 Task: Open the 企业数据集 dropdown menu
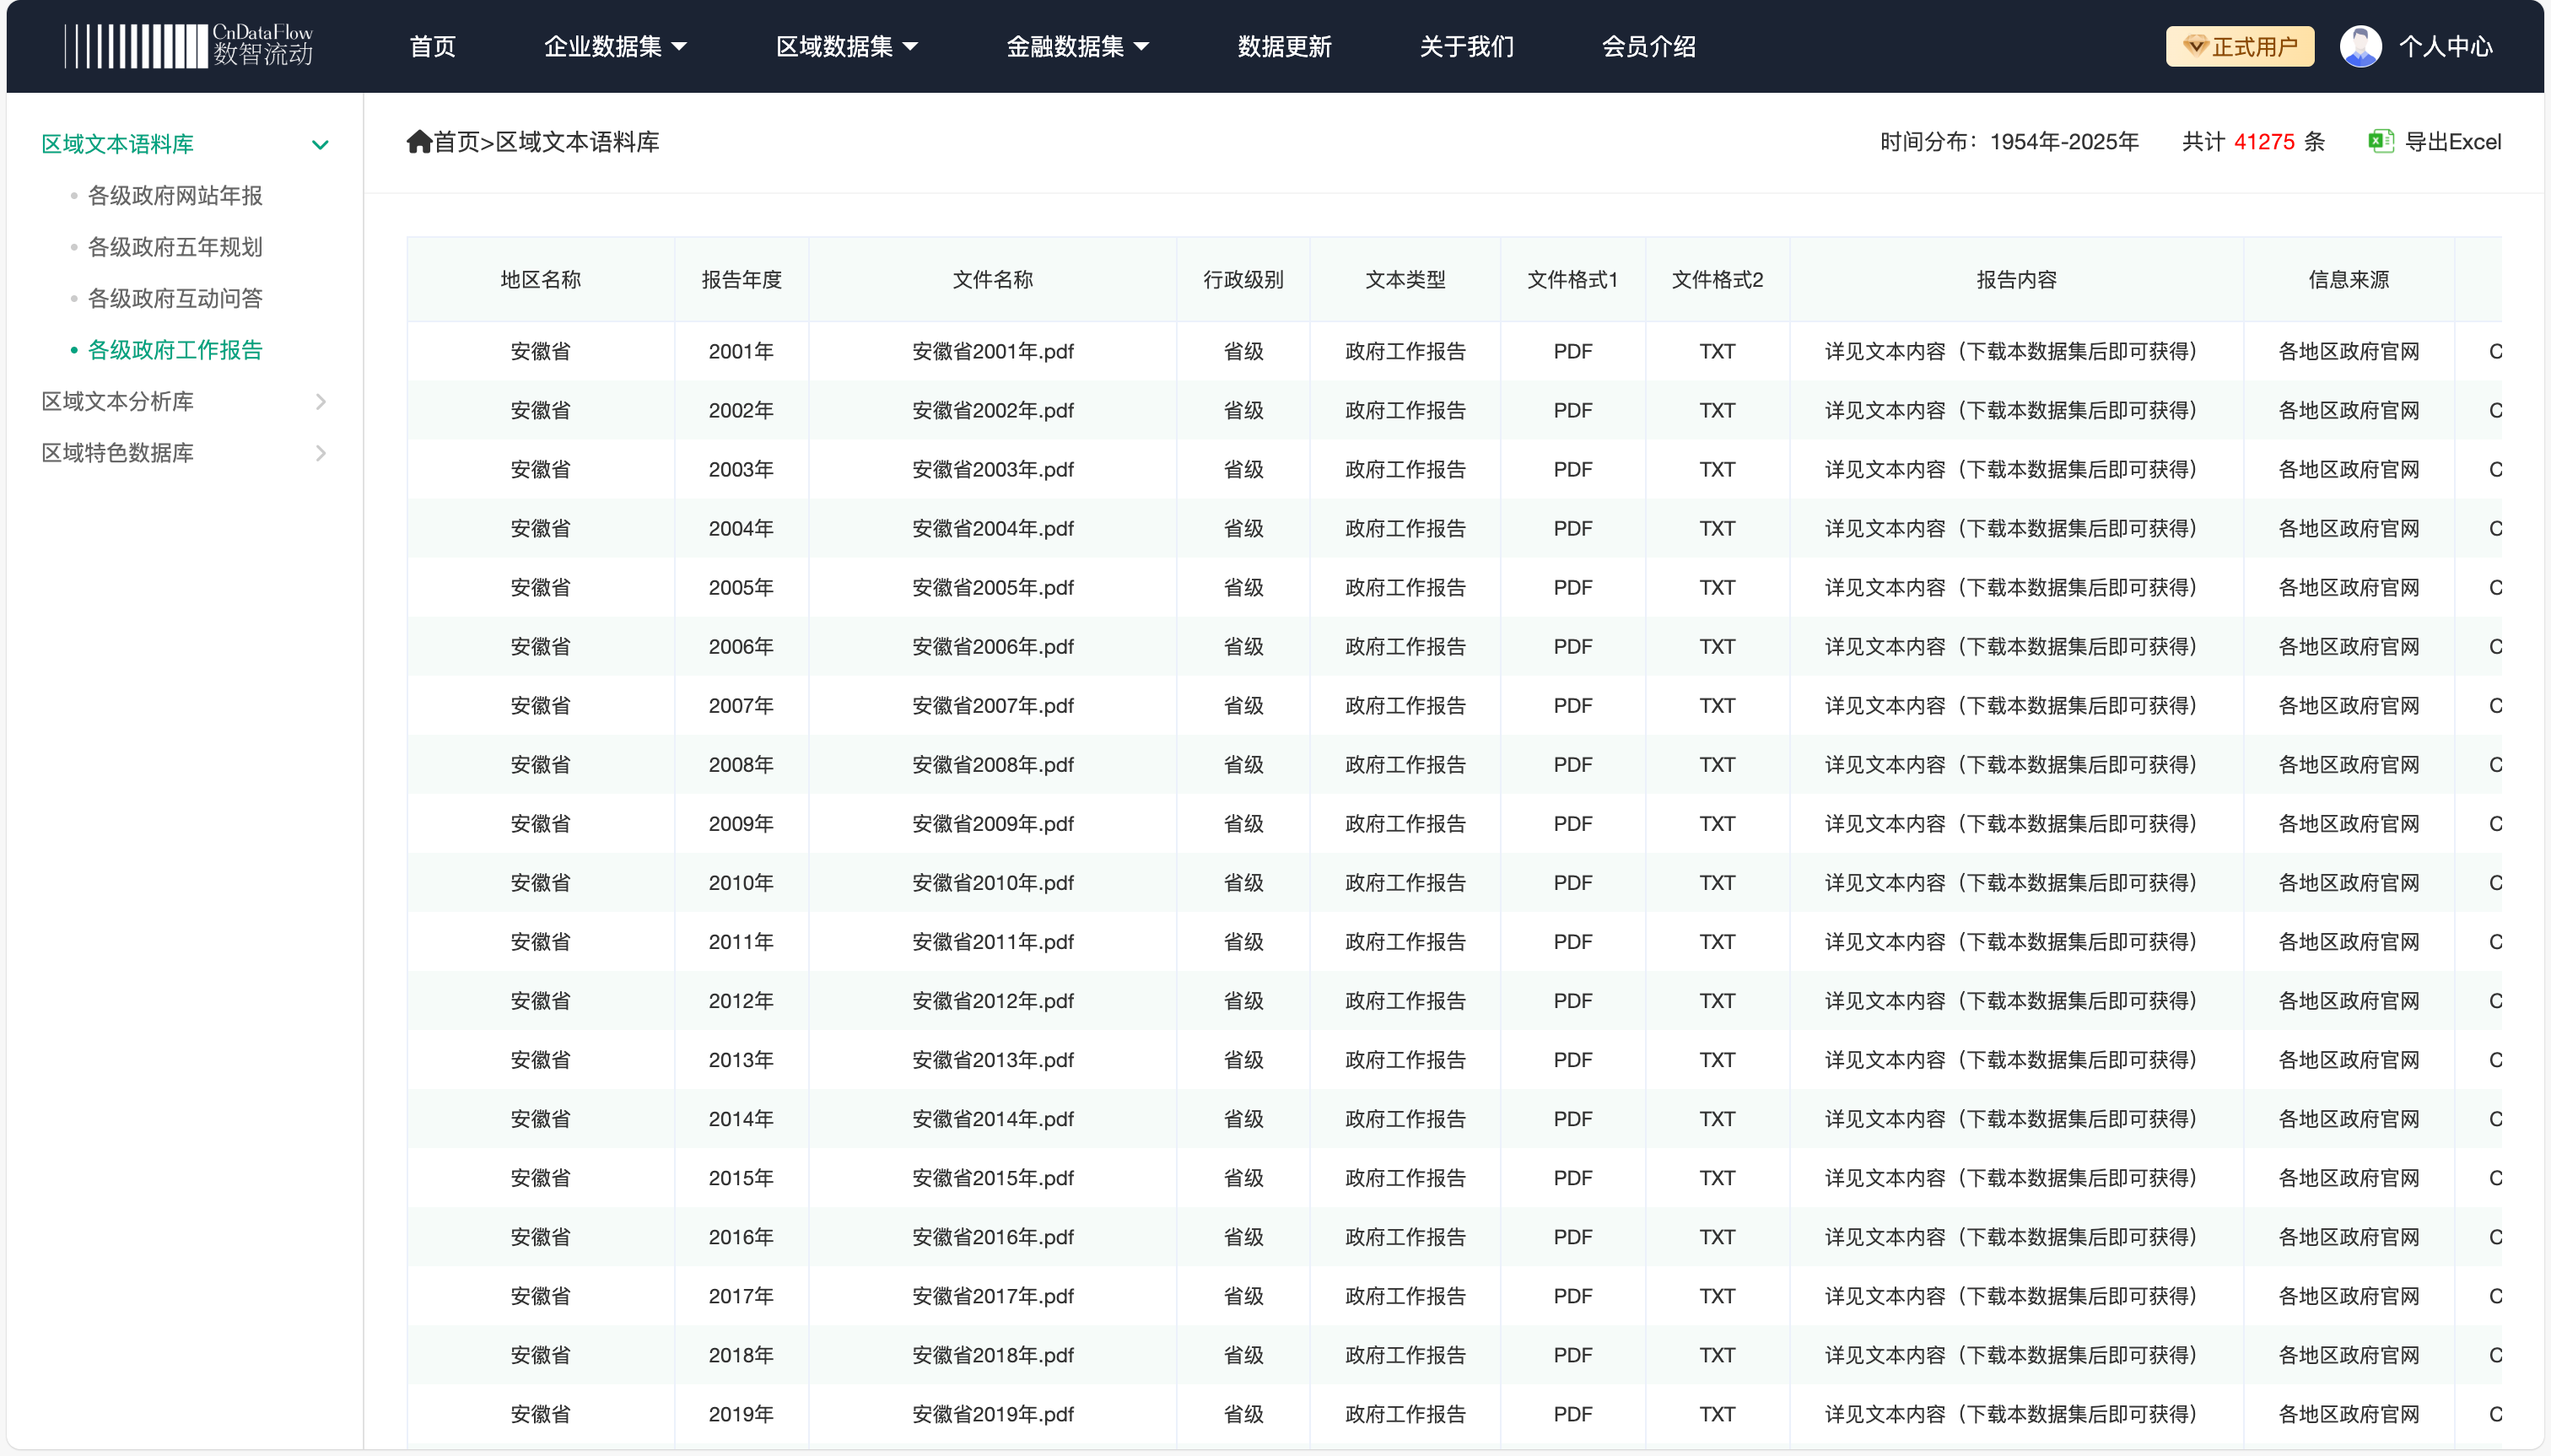615,46
